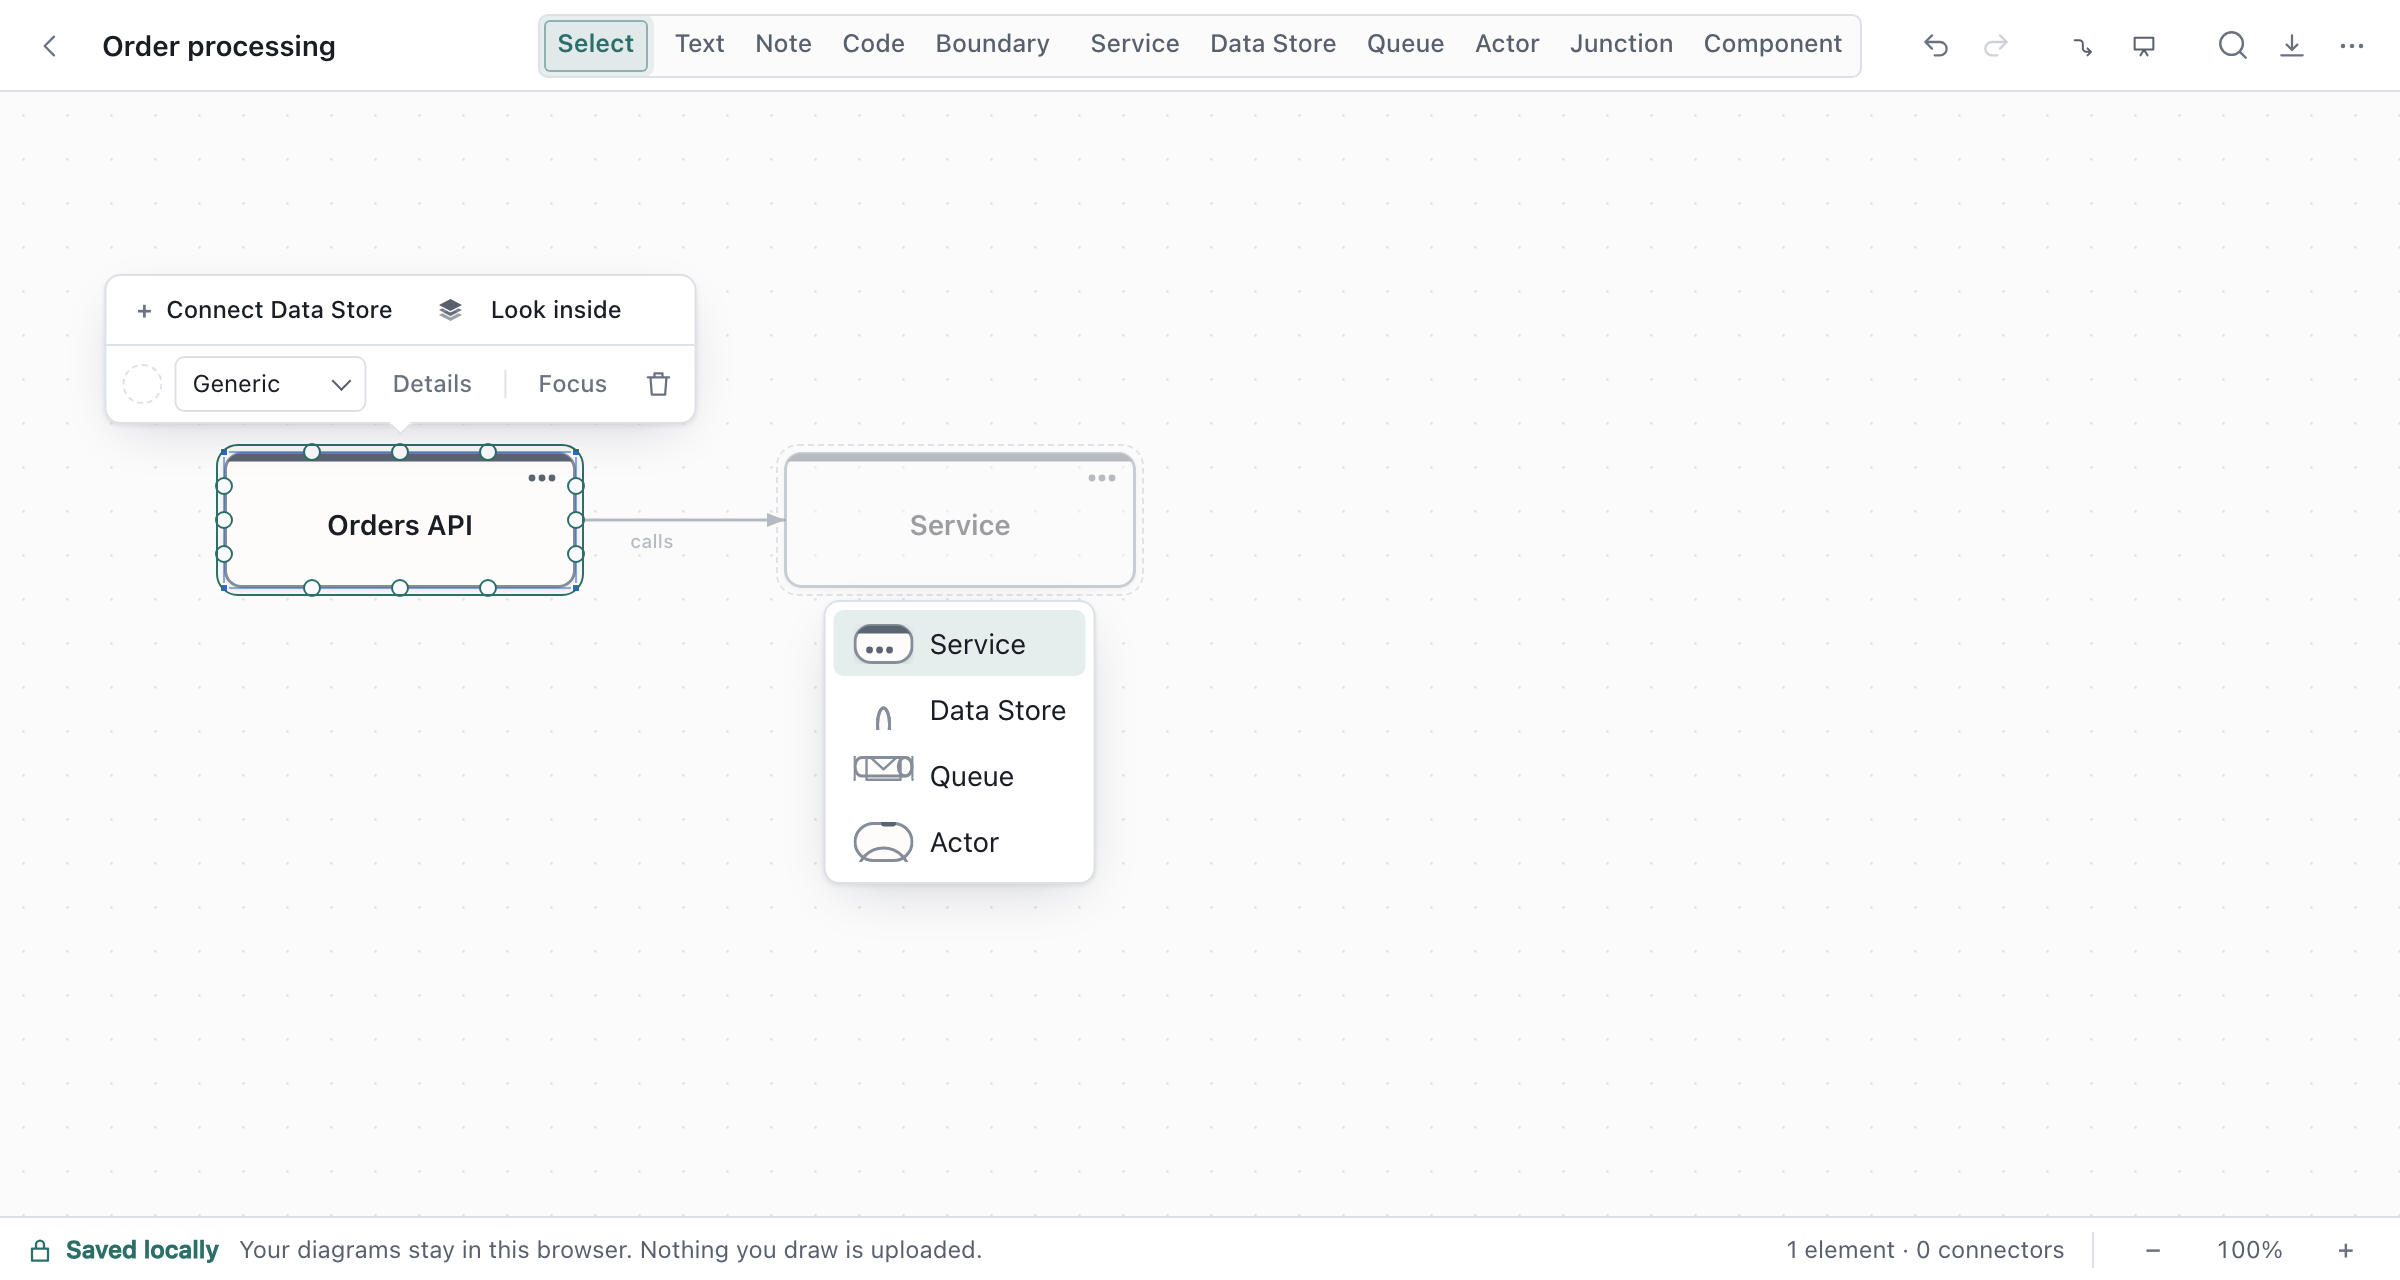Zoom in with the plus icon
2400x1280 pixels.
(x=2346, y=1250)
